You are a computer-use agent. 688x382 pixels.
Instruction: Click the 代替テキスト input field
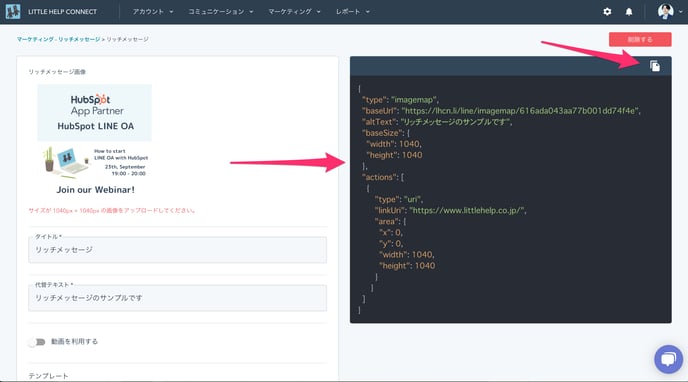tap(177, 298)
